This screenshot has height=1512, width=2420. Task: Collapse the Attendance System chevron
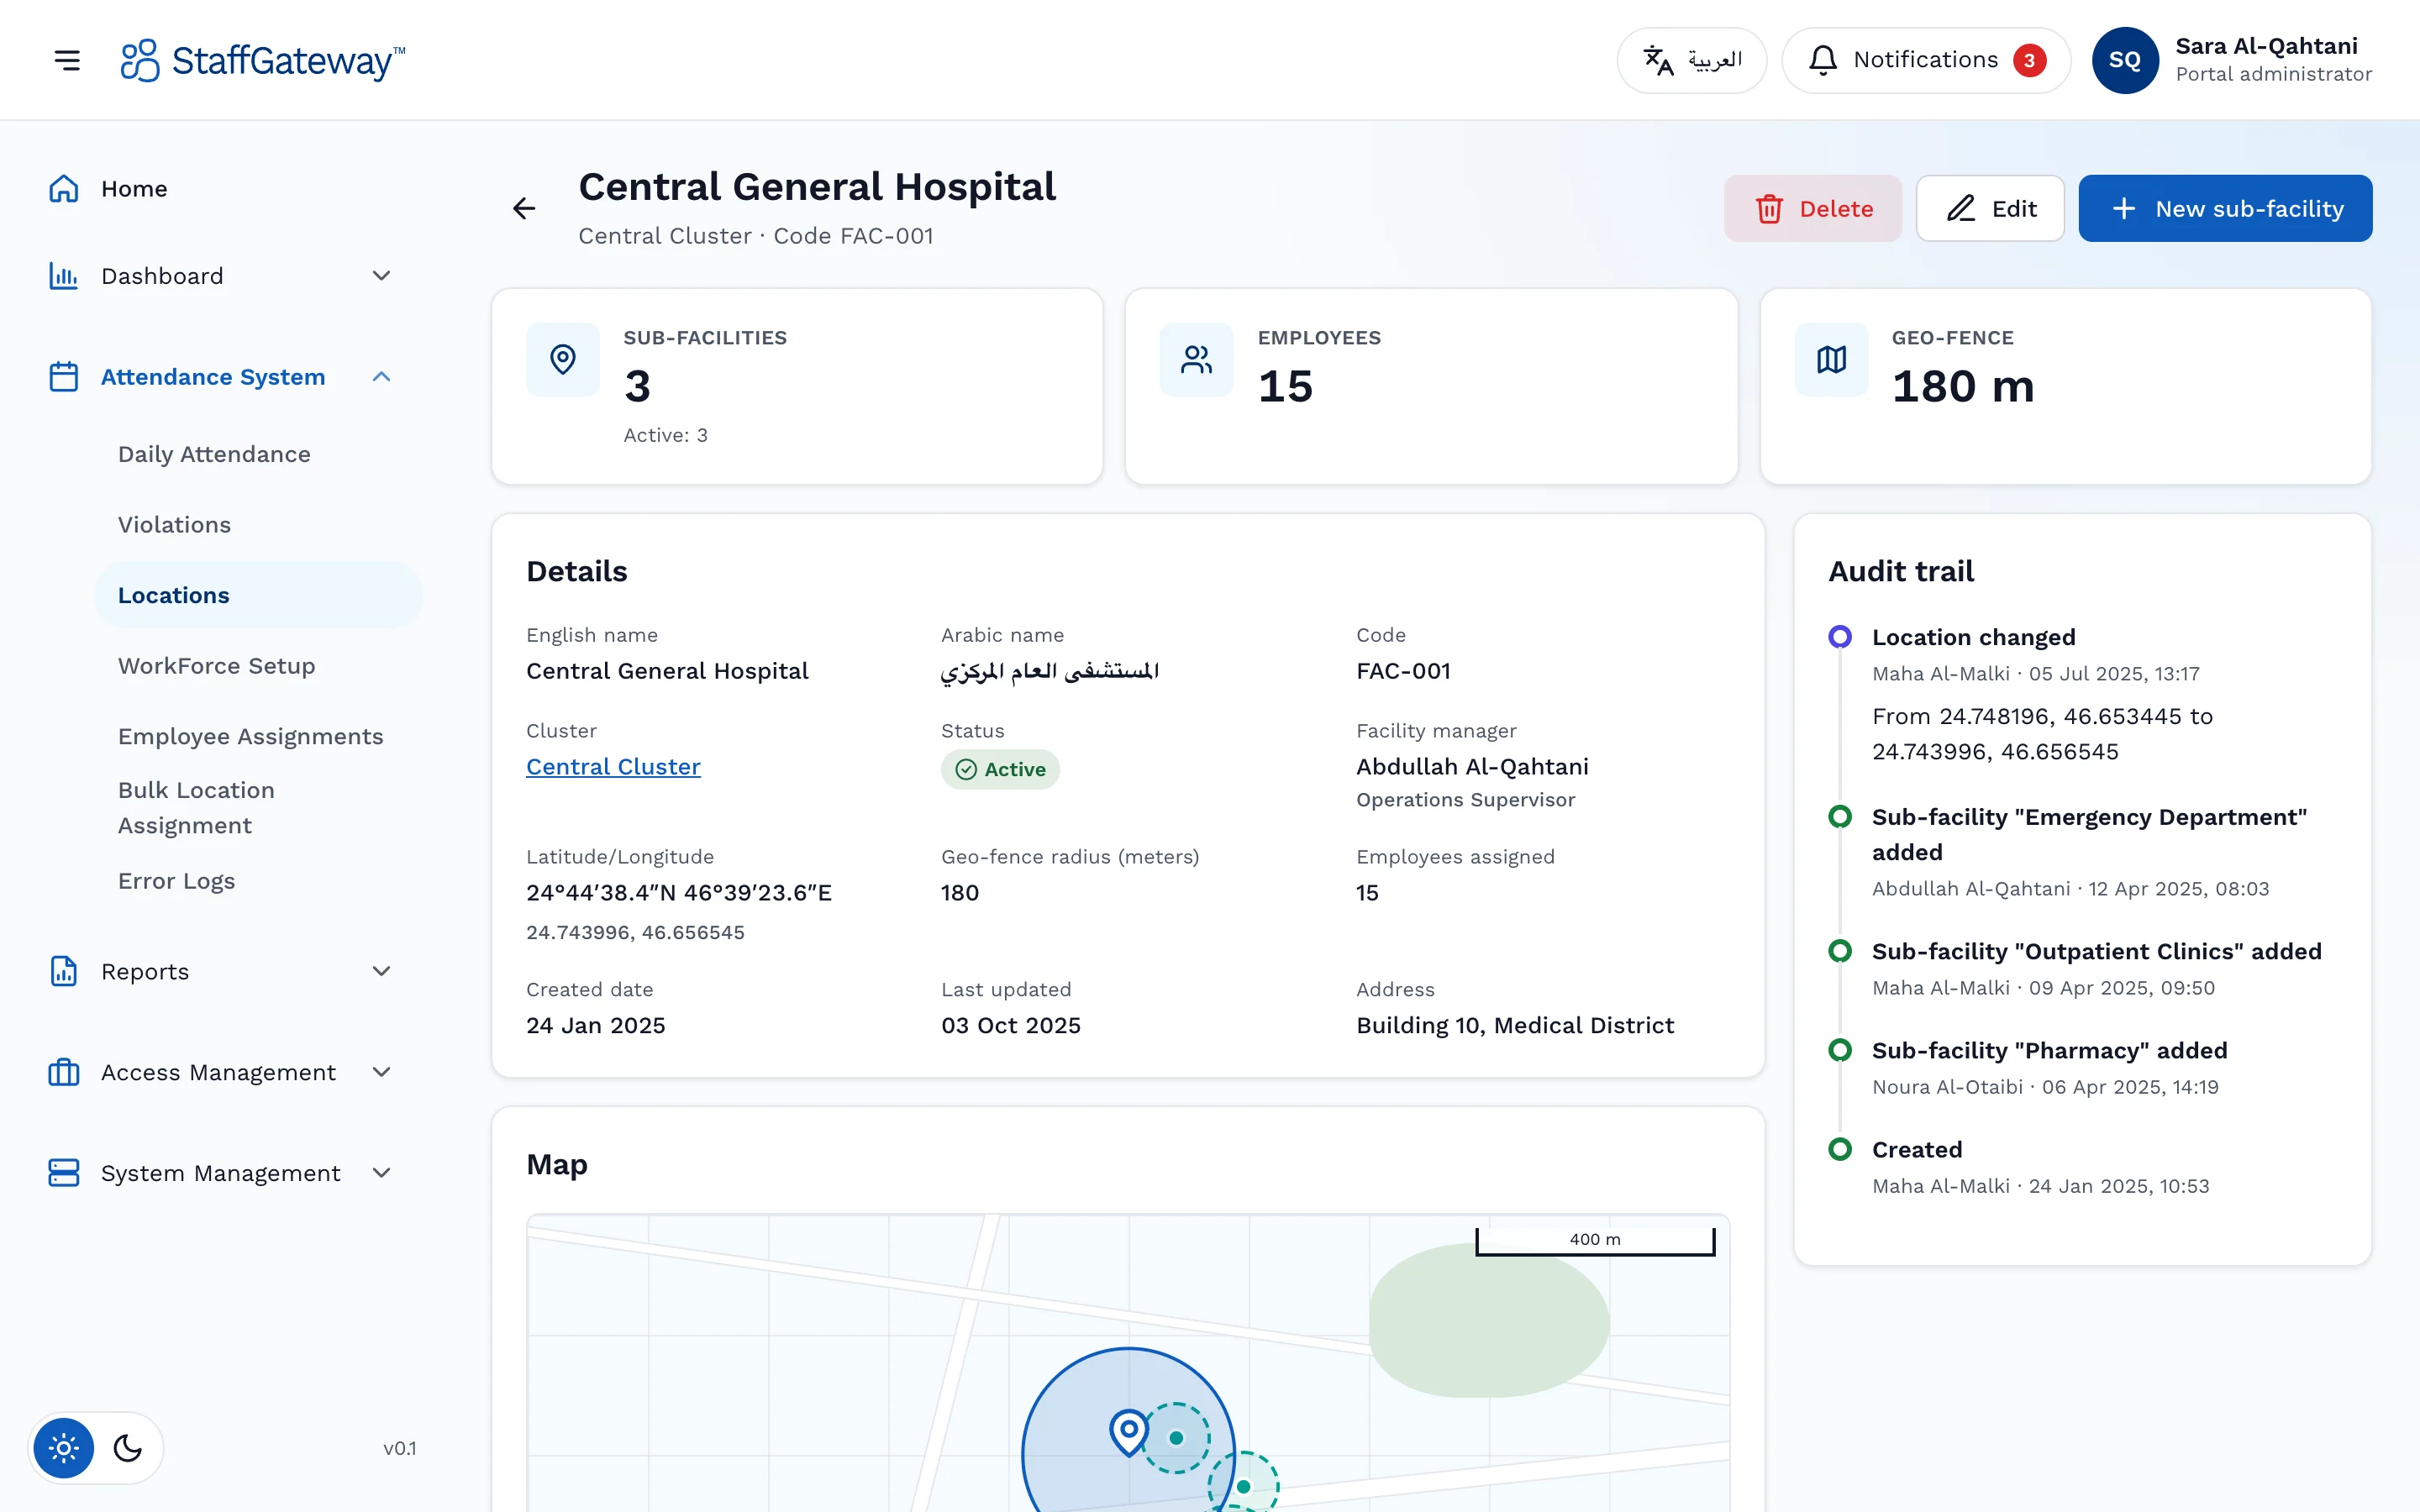[x=381, y=377]
